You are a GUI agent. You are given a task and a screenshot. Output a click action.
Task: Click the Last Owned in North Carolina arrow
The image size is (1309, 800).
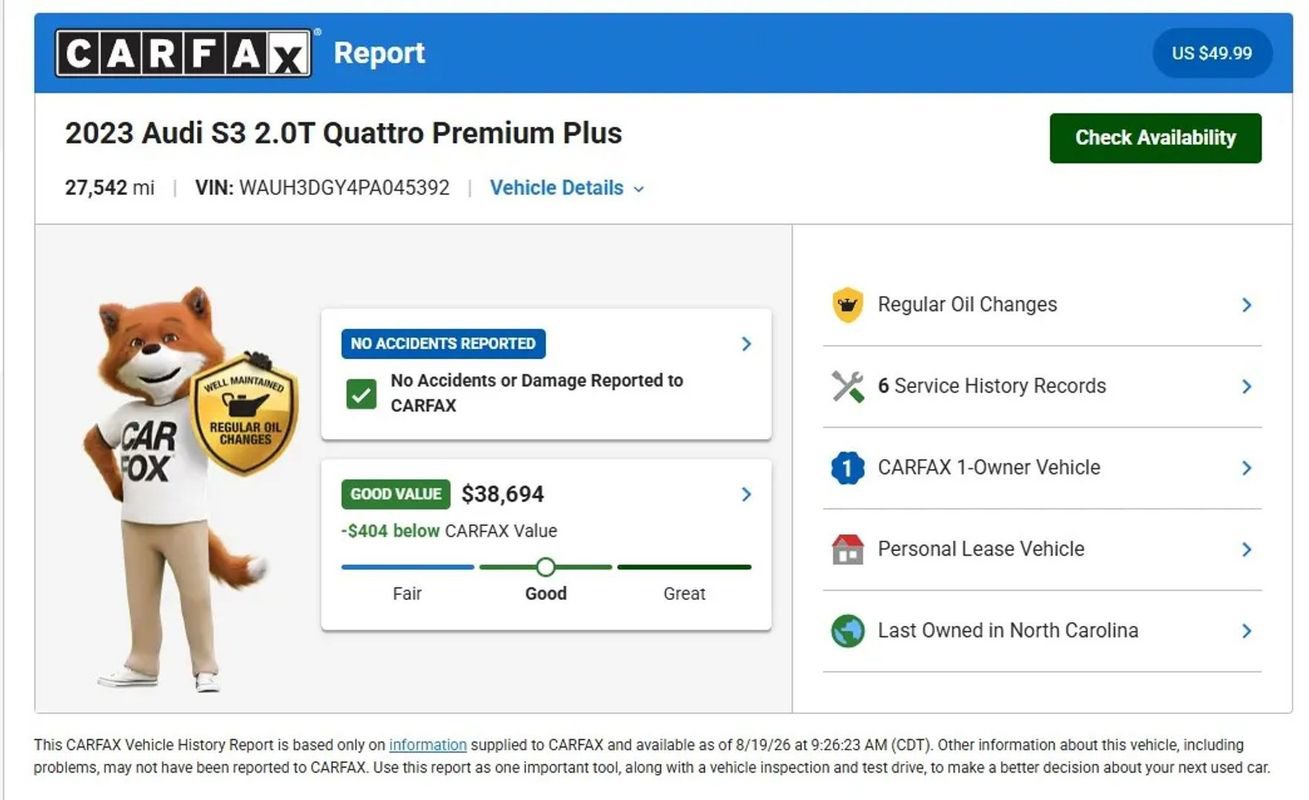point(1246,631)
